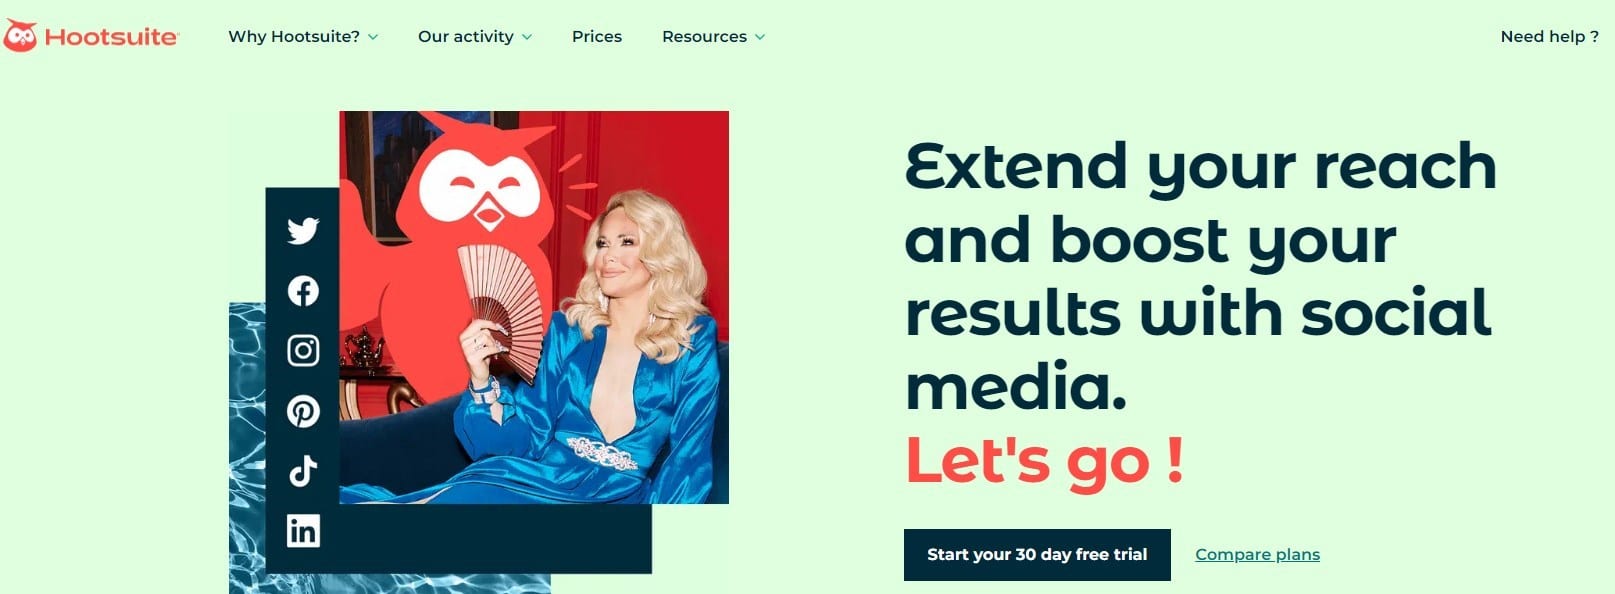The width and height of the screenshot is (1615, 594).
Task: Click Start your 30 day free trial
Action: (1037, 555)
